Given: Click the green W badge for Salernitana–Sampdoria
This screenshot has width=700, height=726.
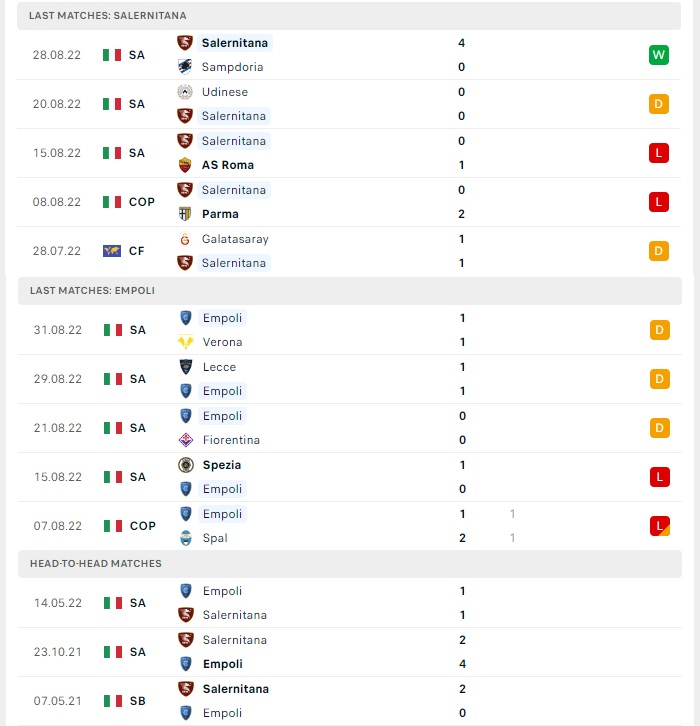Looking at the screenshot, I should [658, 55].
